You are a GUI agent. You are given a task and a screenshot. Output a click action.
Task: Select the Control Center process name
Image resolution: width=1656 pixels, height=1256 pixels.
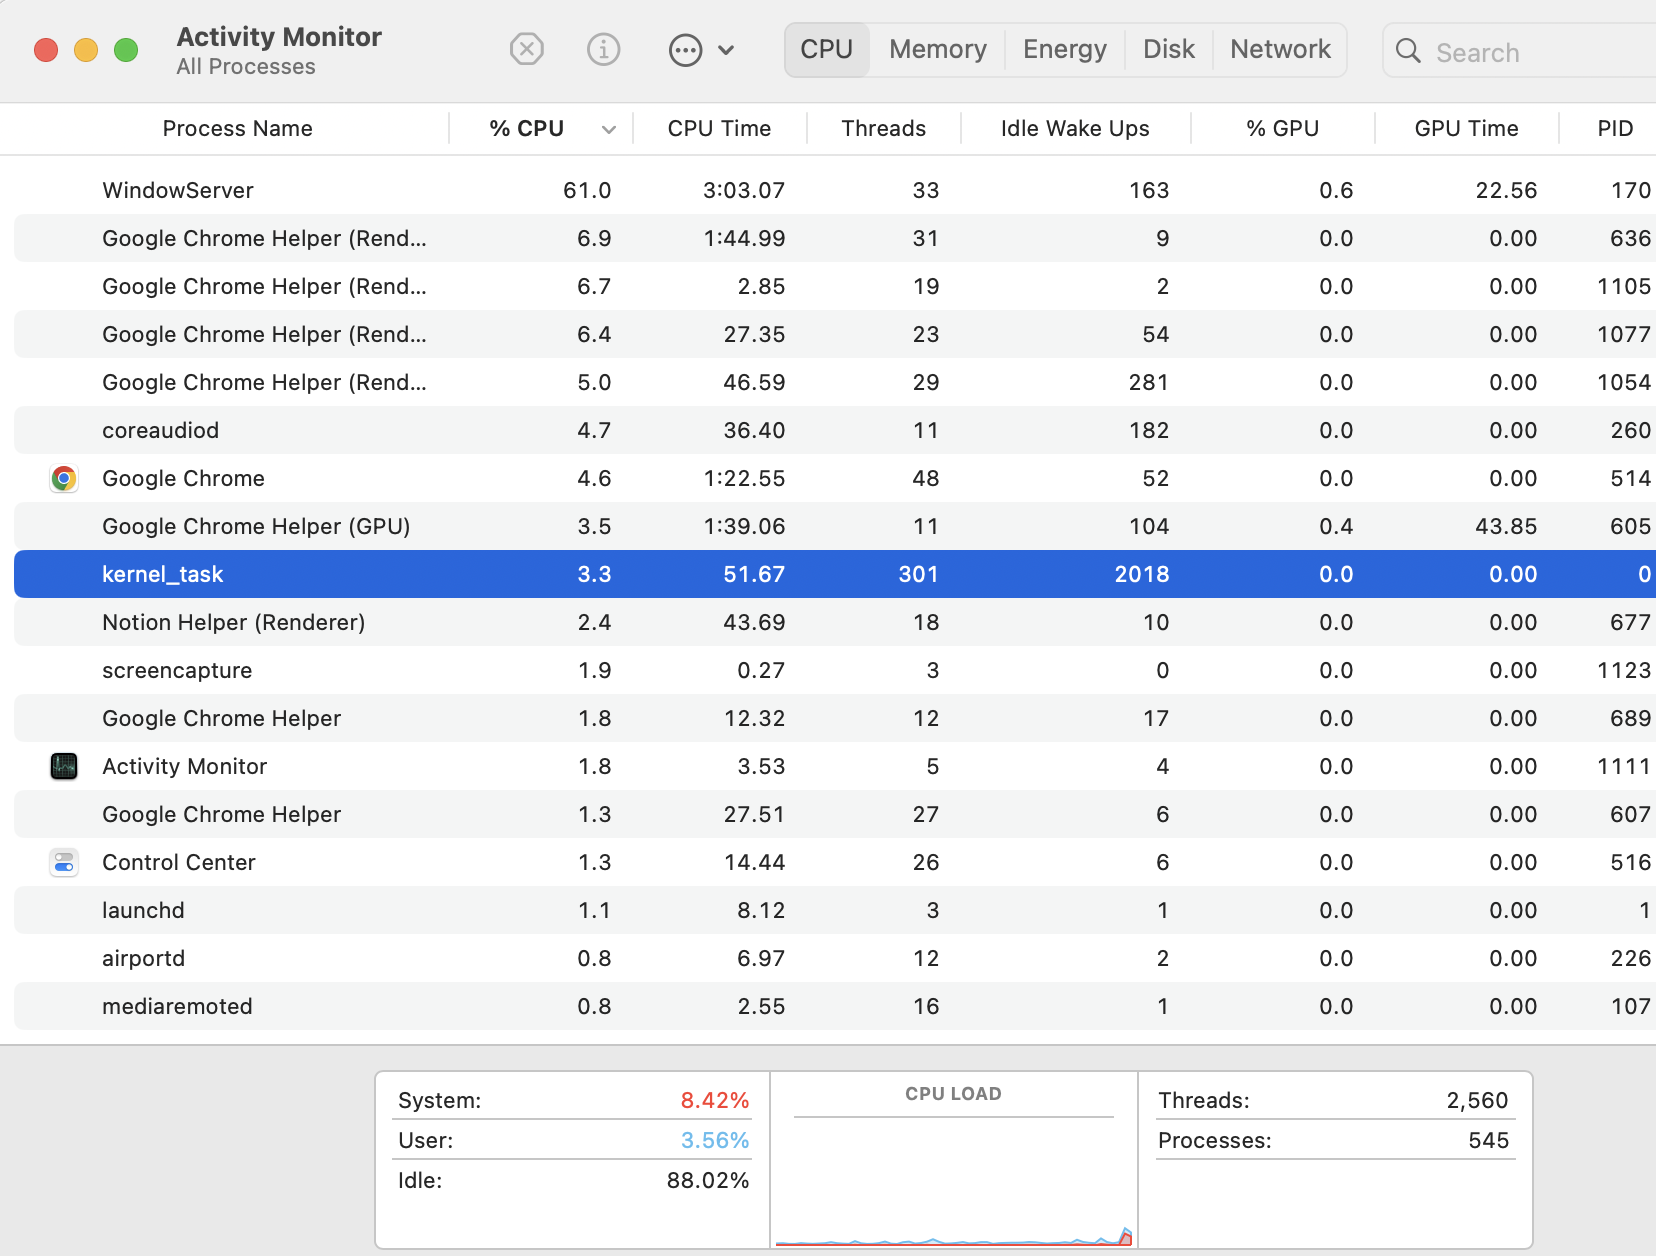pyautogui.click(x=178, y=863)
